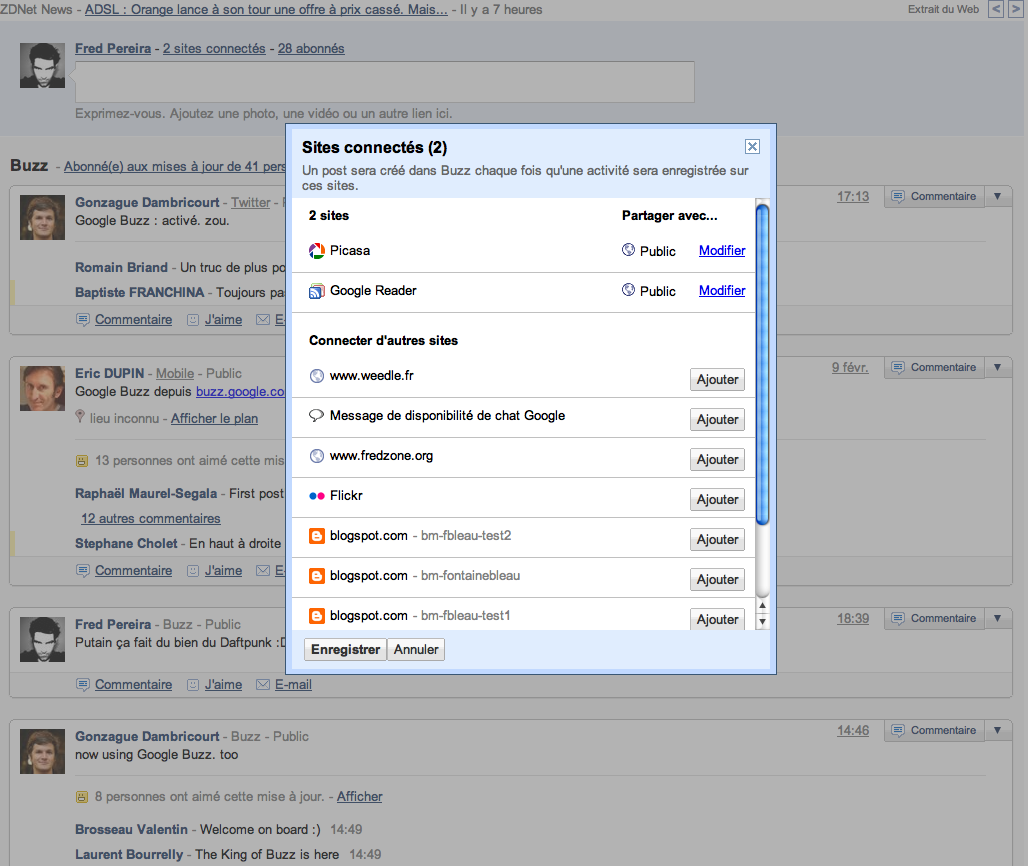Open the ZDNet ADSL Orange headline link
The image size is (1028, 866).
click(x=266, y=9)
